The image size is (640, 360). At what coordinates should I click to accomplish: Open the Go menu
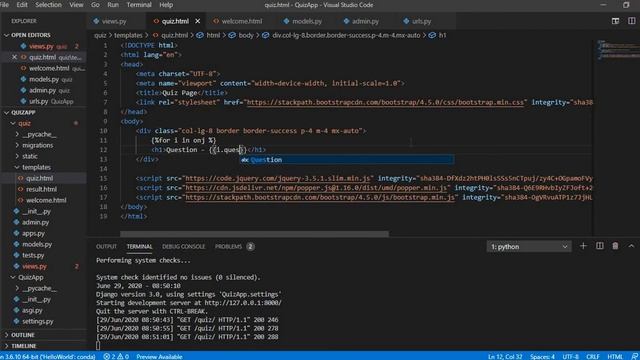tap(95, 5)
